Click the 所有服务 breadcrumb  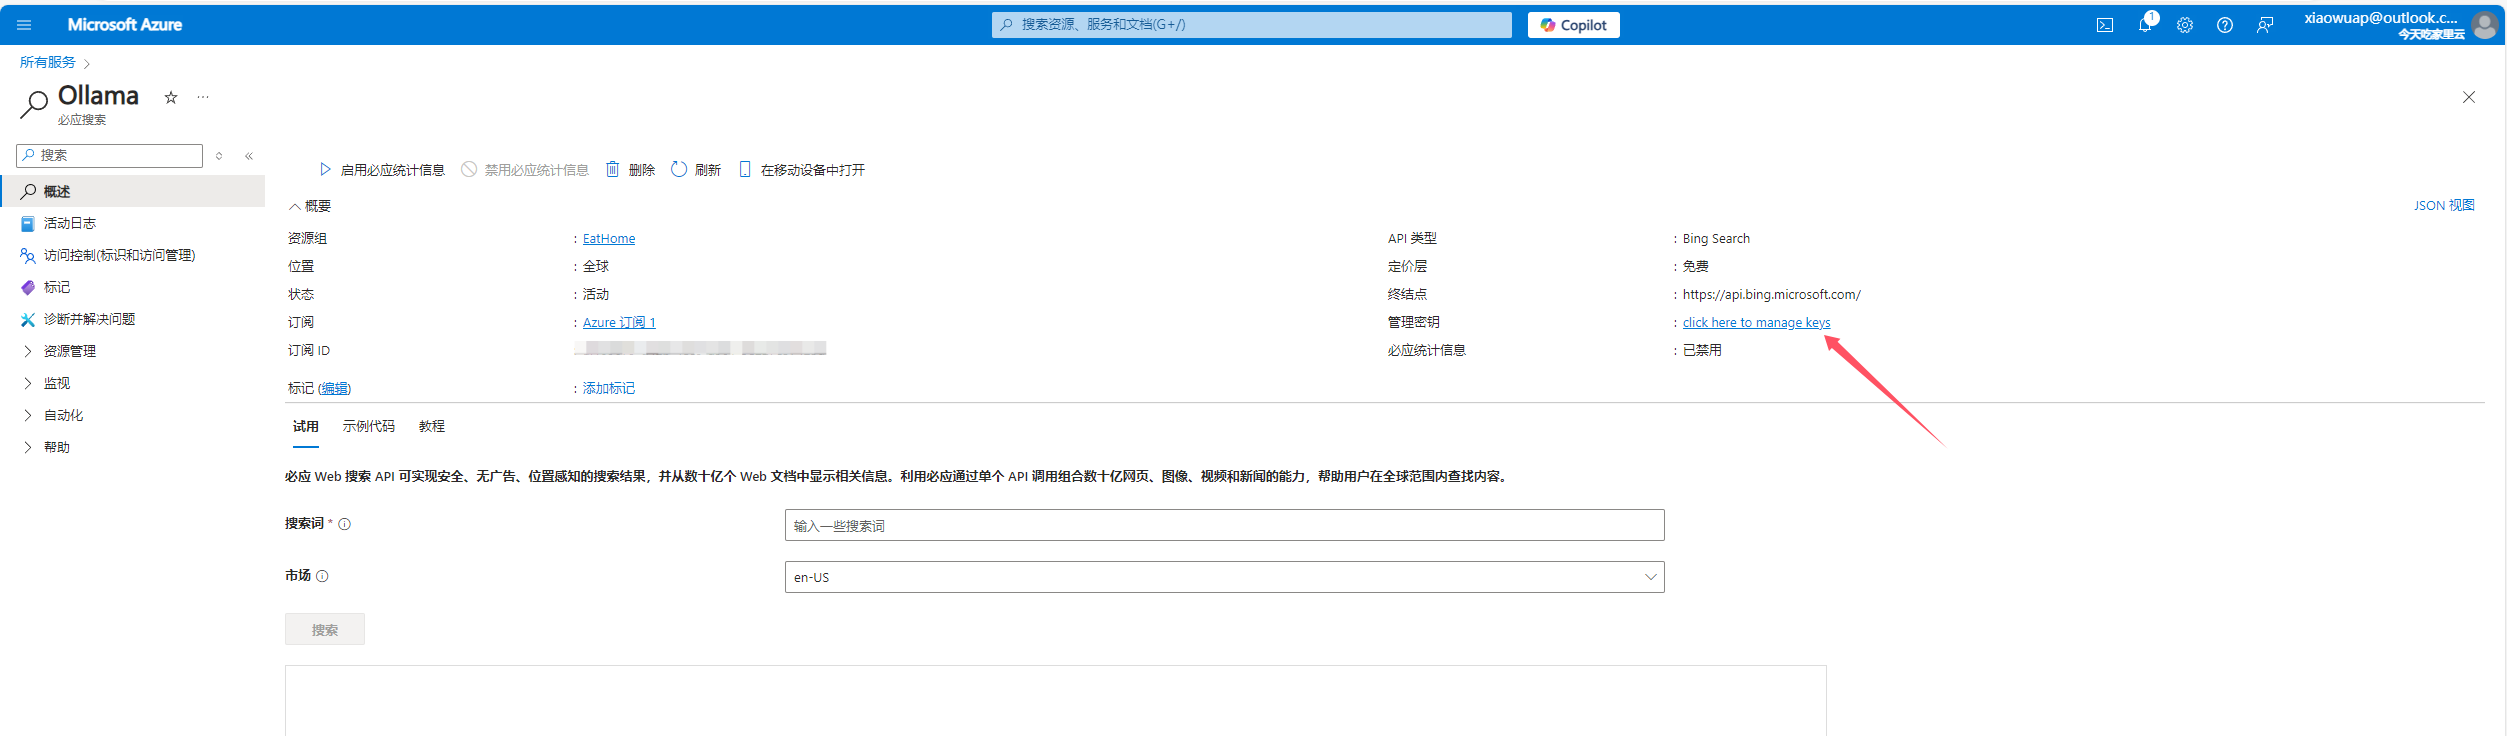[x=48, y=62]
